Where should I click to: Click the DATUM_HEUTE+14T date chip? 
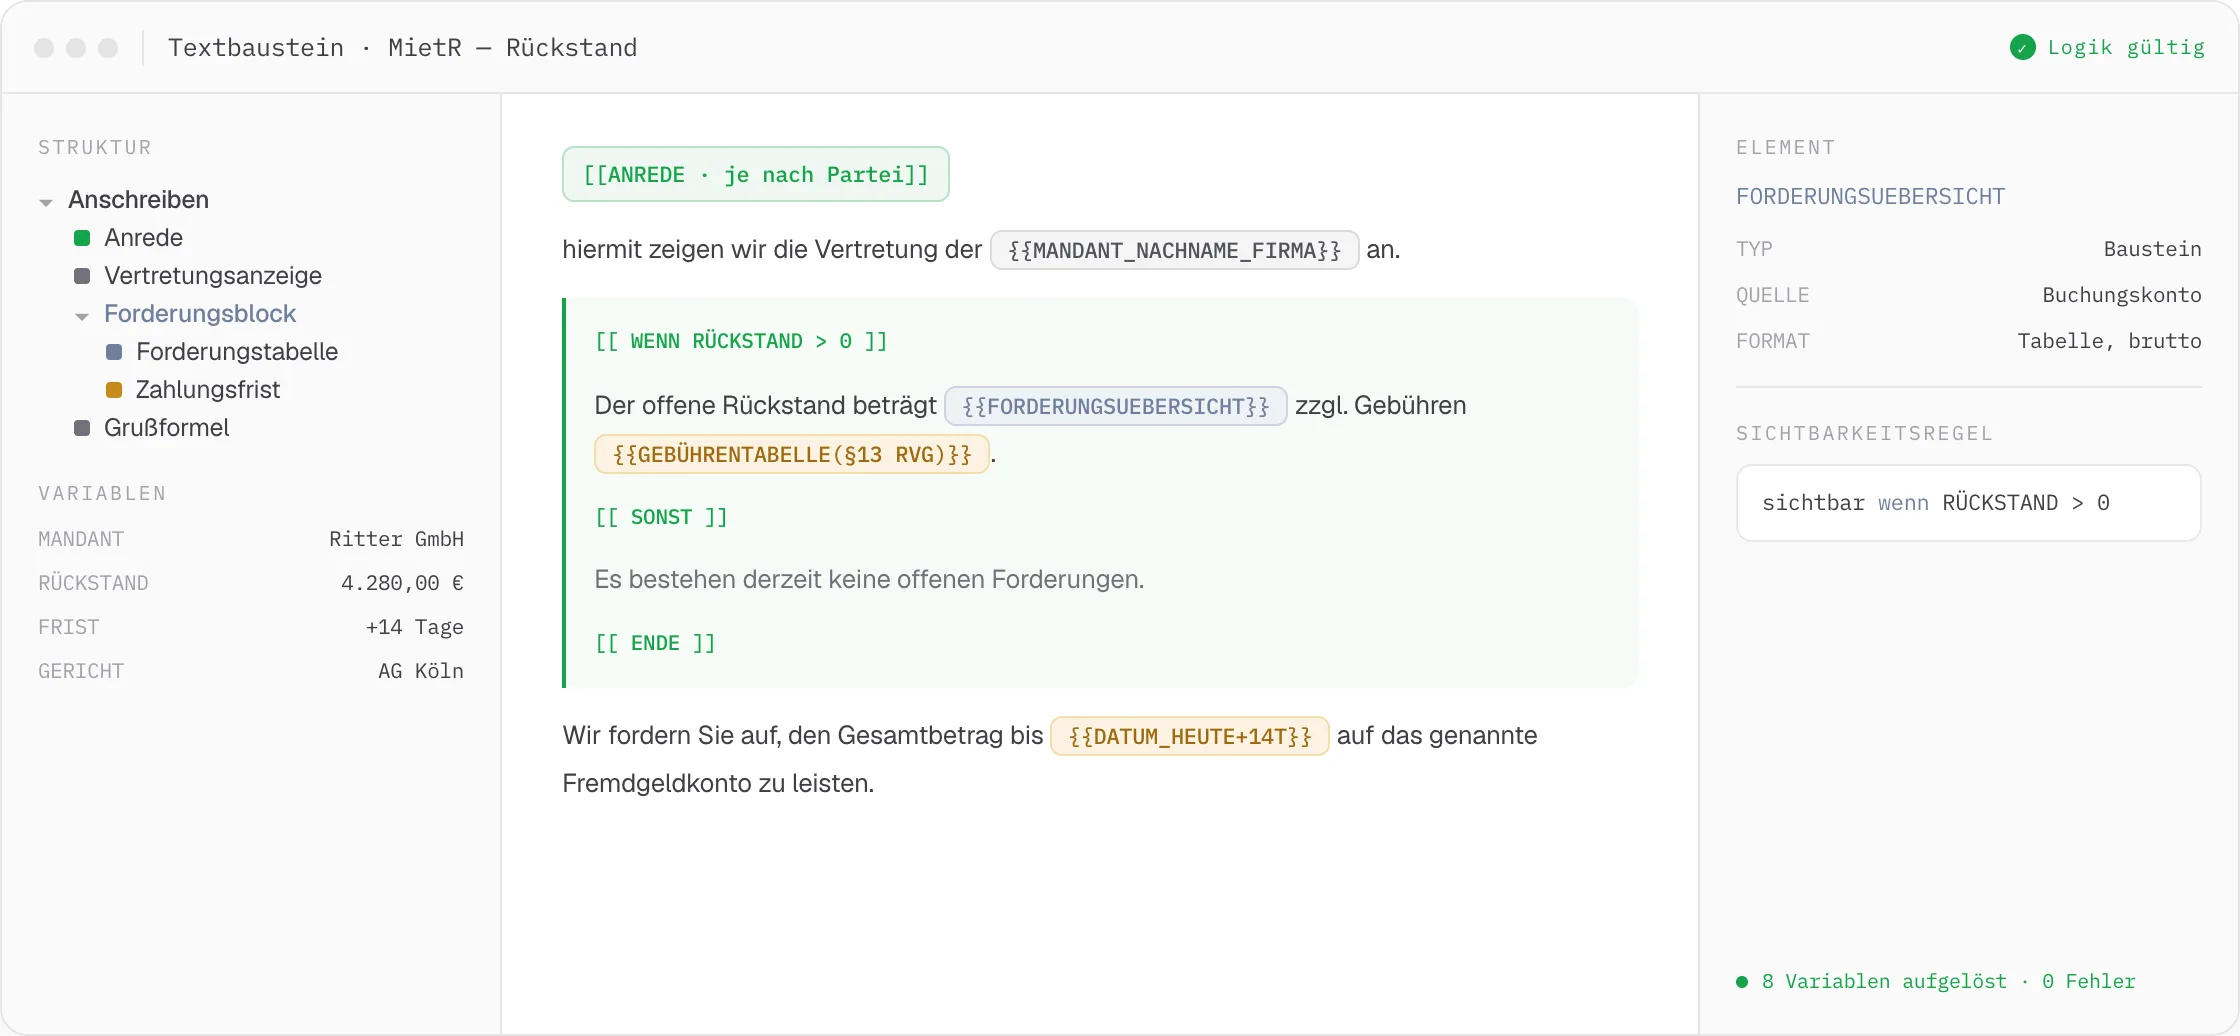point(1190,736)
